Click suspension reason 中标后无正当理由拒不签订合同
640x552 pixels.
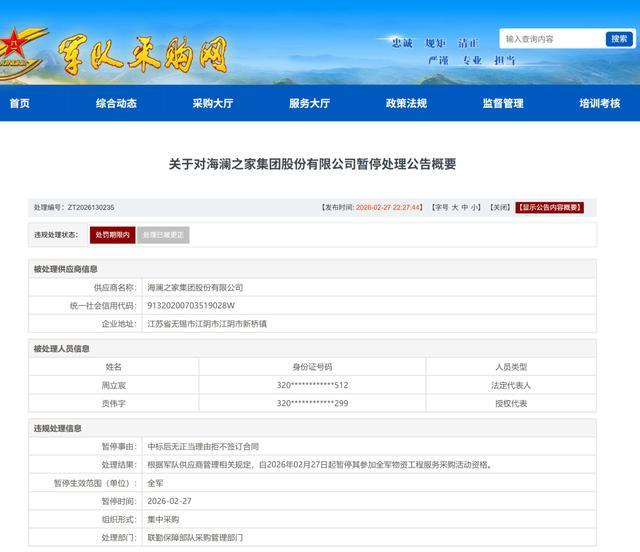(x=203, y=446)
